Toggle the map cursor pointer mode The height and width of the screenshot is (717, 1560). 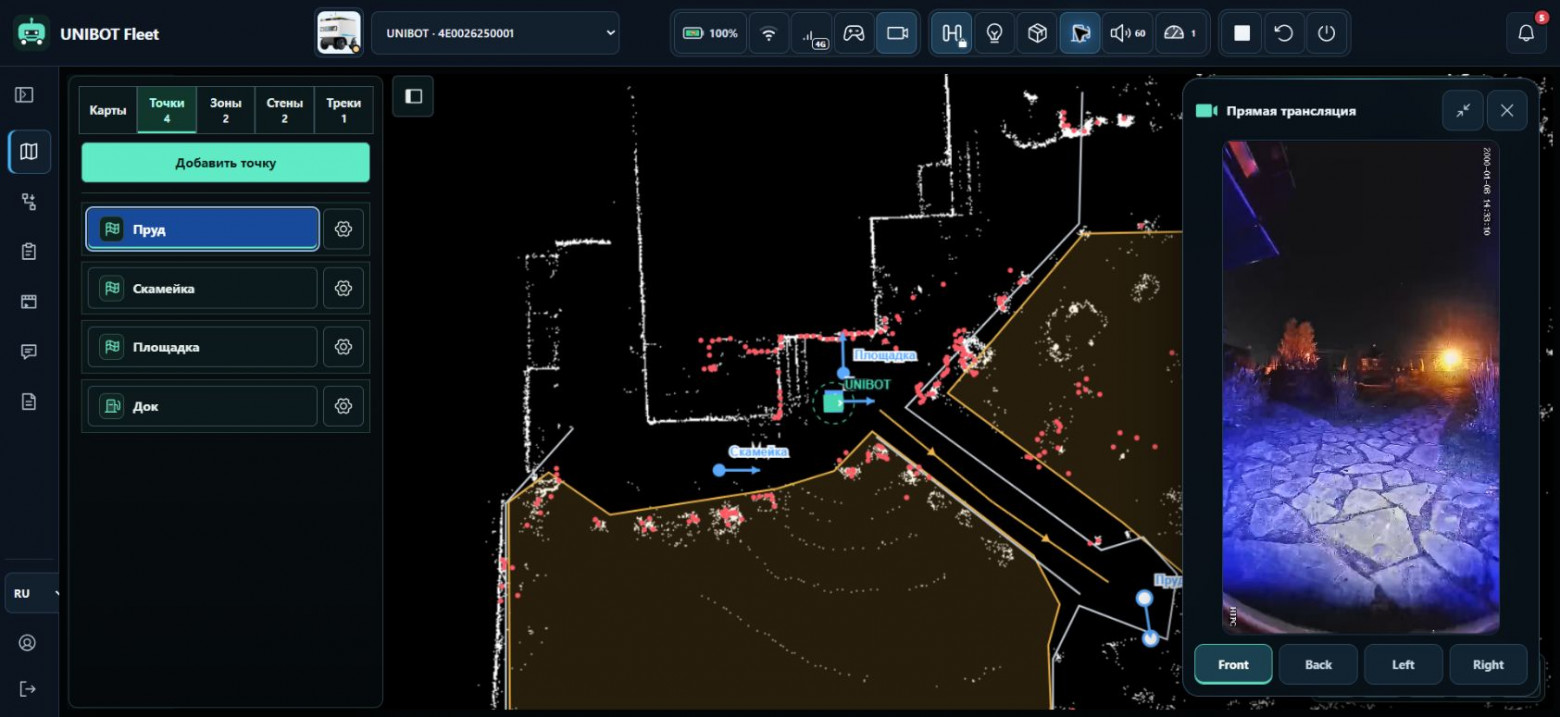[x=1080, y=33]
